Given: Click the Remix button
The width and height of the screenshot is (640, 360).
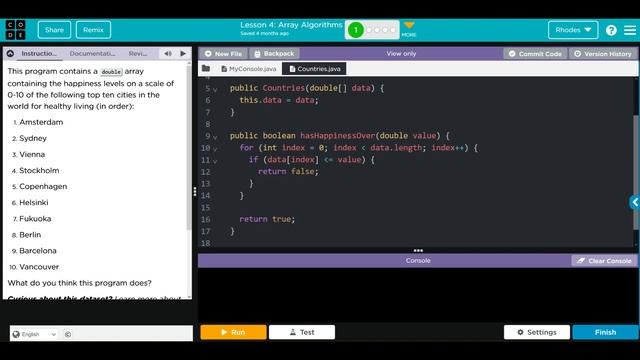Looking at the screenshot, I should pos(93,30).
